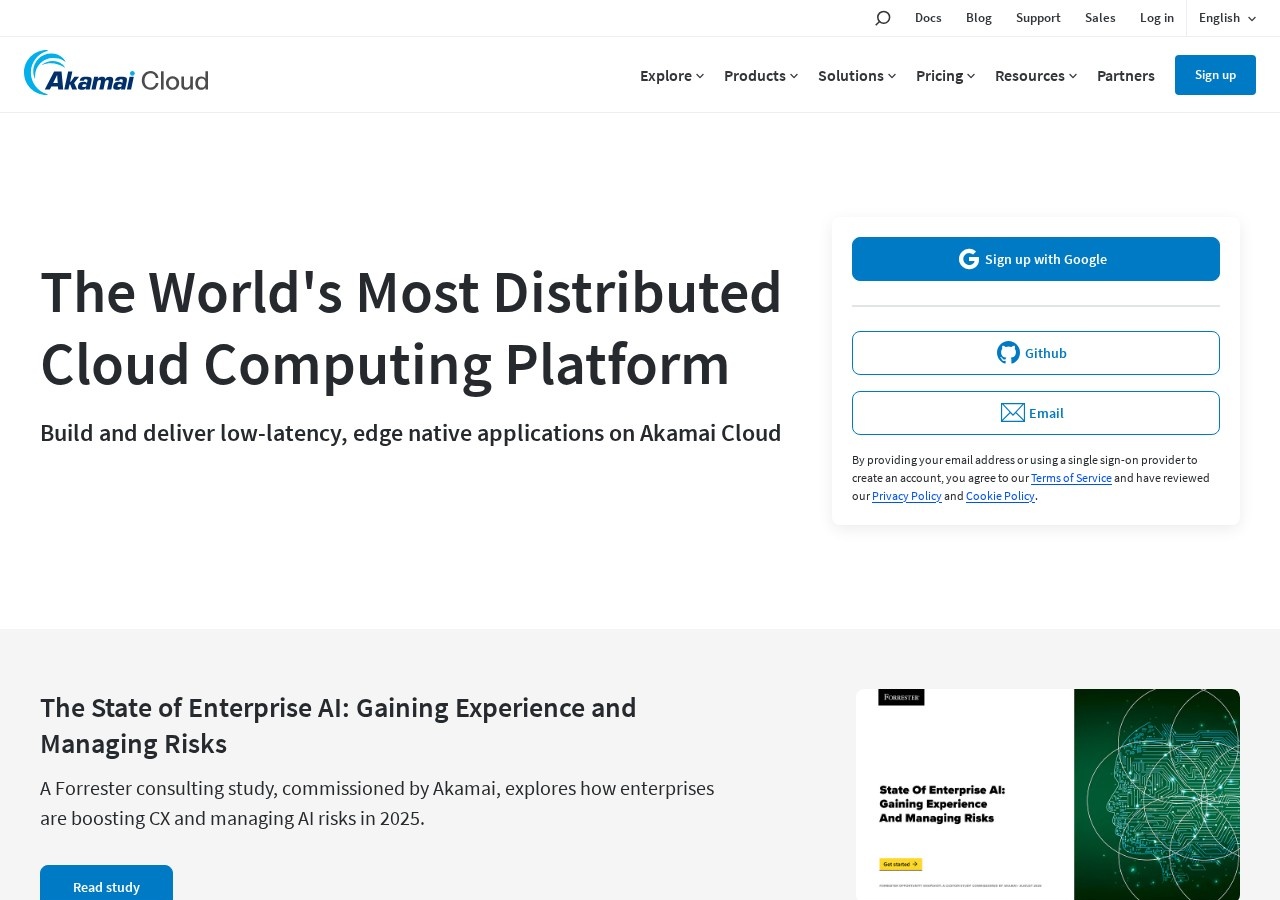Expand the Resources menu

1036,75
